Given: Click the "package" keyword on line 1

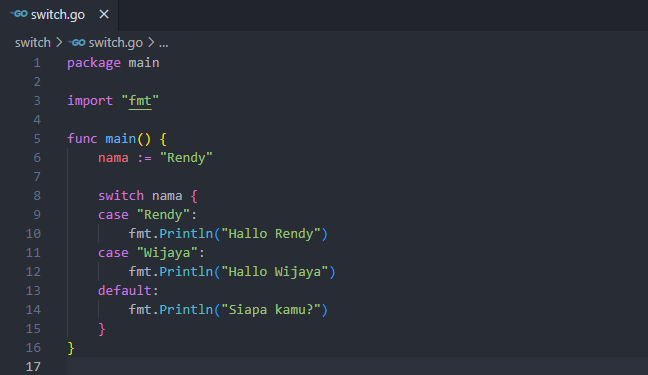Looking at the screenshot, I should pyautogui.click(x=94, y=63).
